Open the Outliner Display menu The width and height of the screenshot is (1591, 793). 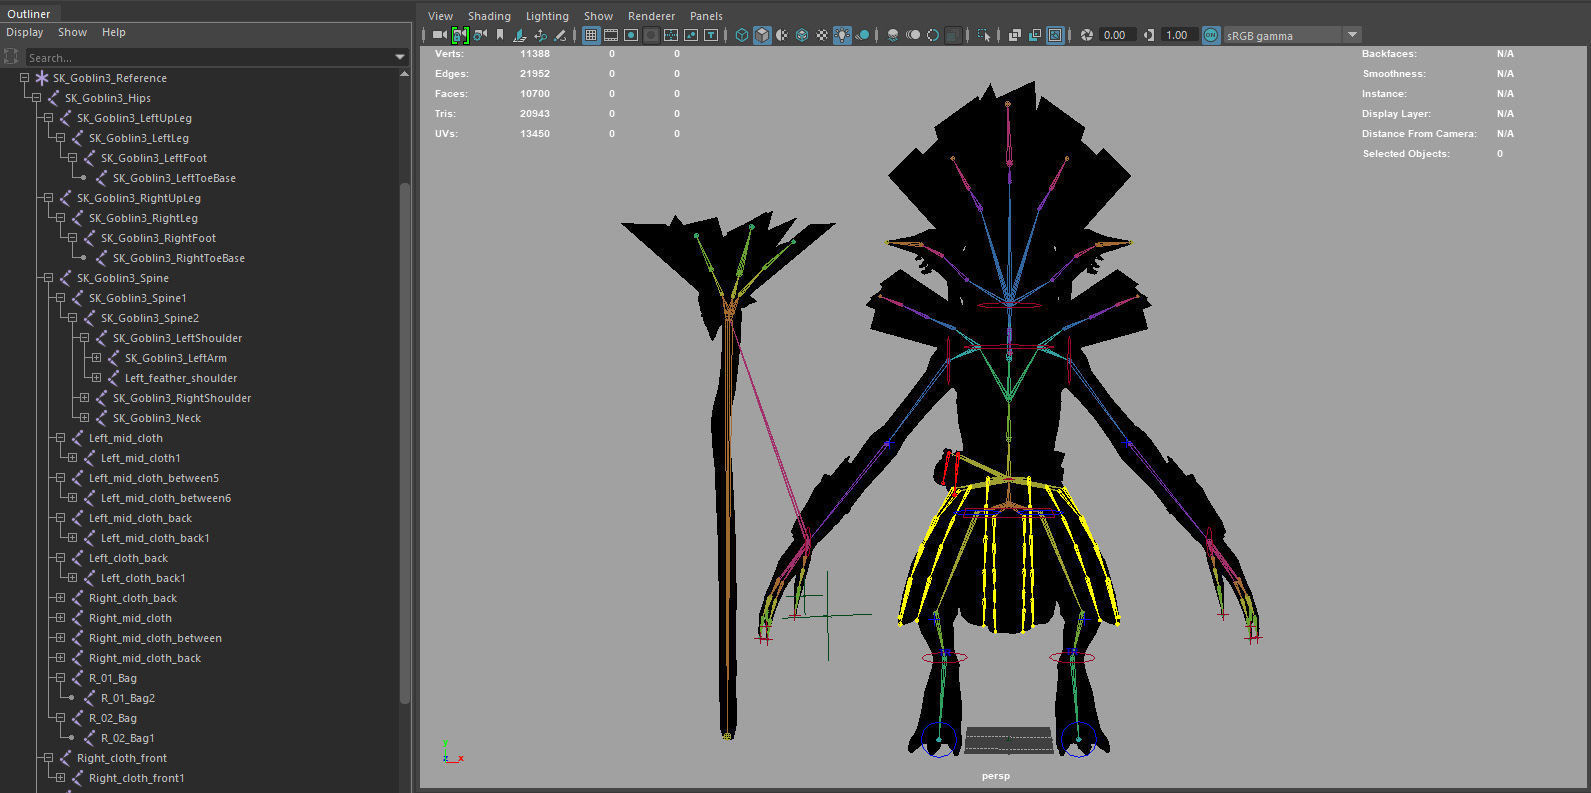(x=25, y=32)
